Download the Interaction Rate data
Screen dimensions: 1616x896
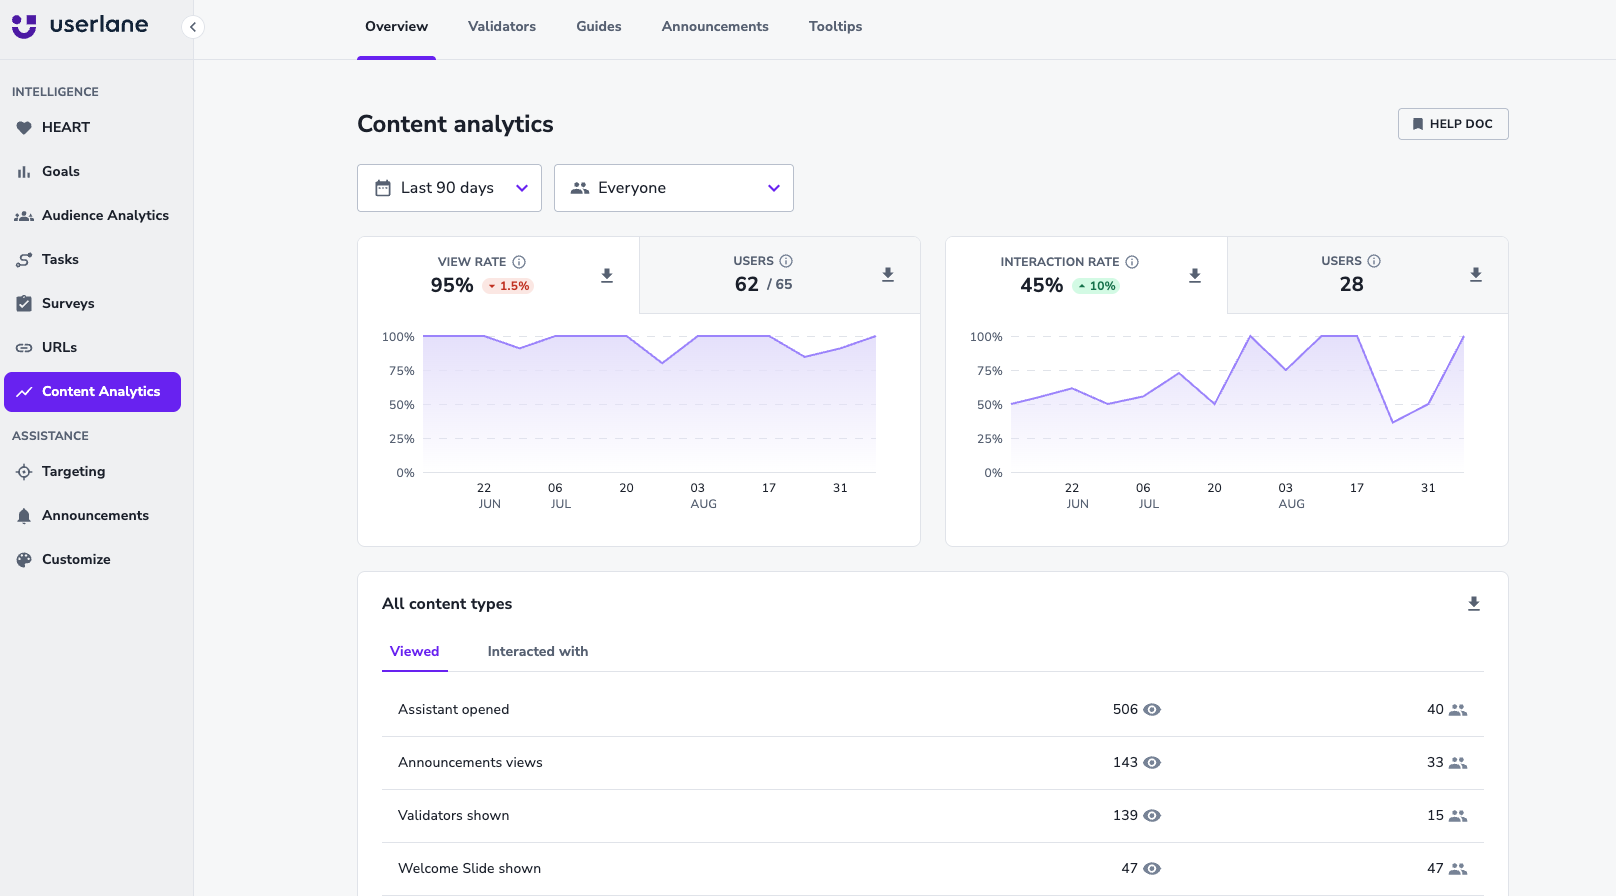point(1195,276)
